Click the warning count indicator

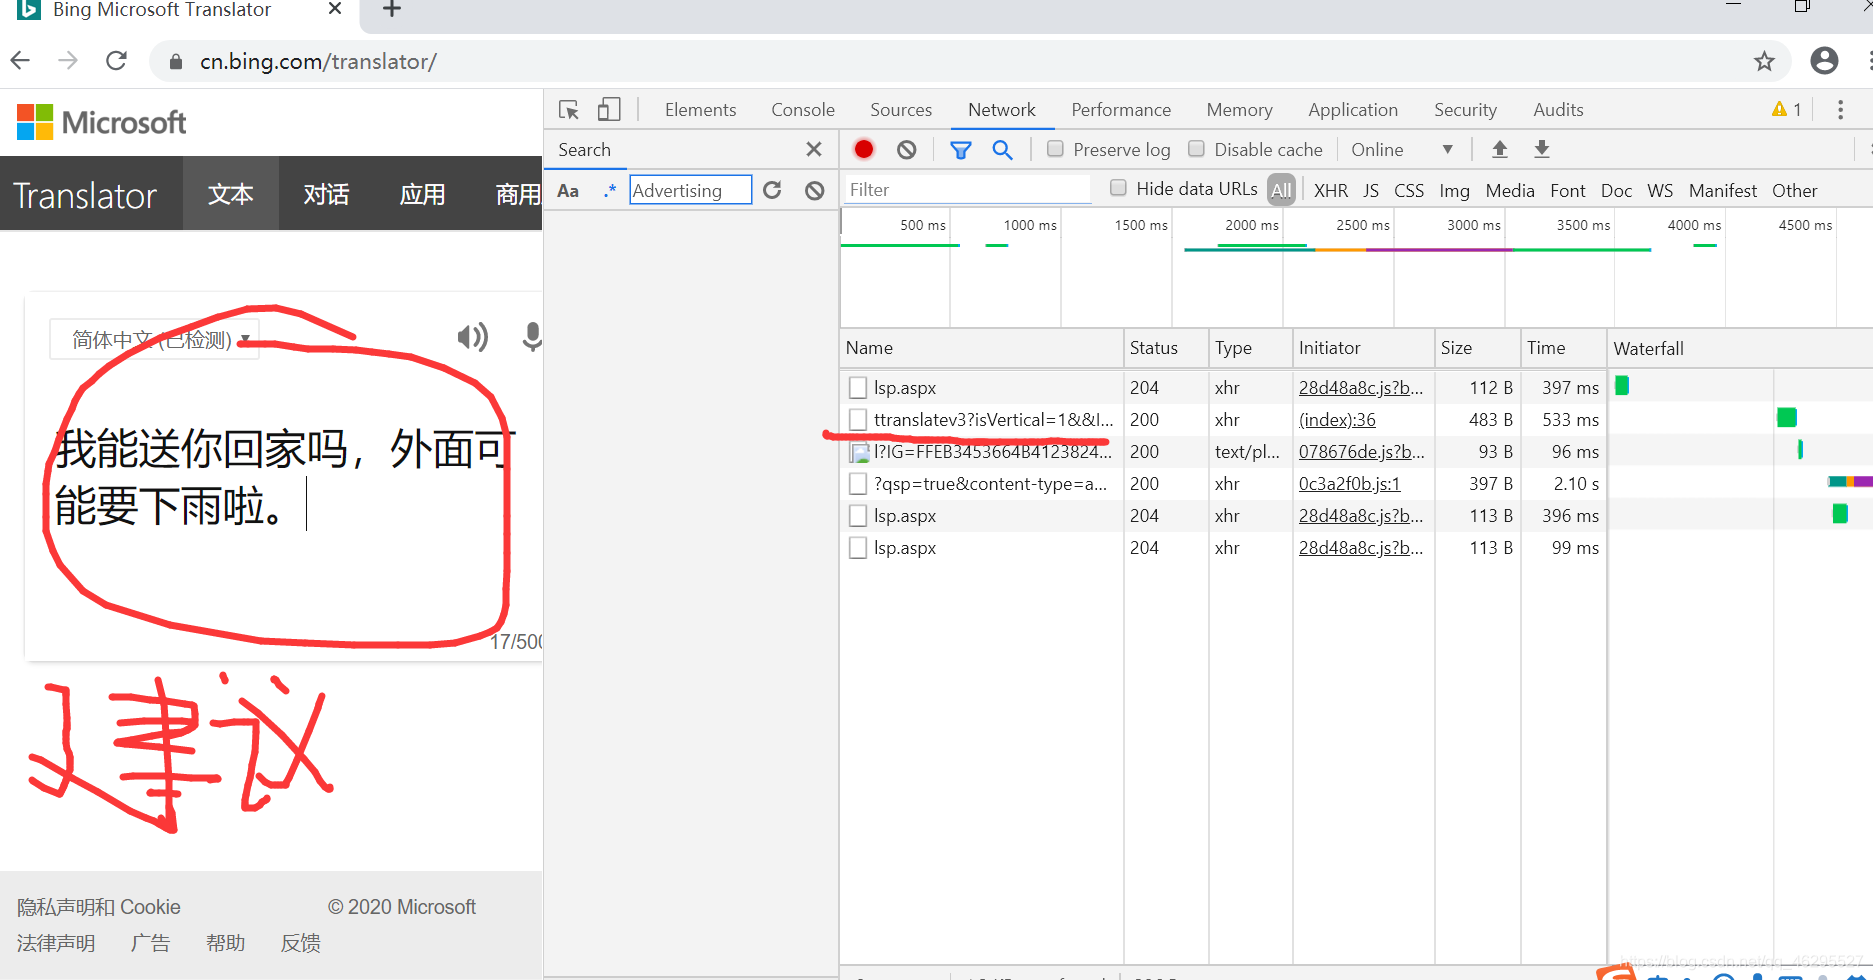pyautogui.click(x=1786, y=110)
